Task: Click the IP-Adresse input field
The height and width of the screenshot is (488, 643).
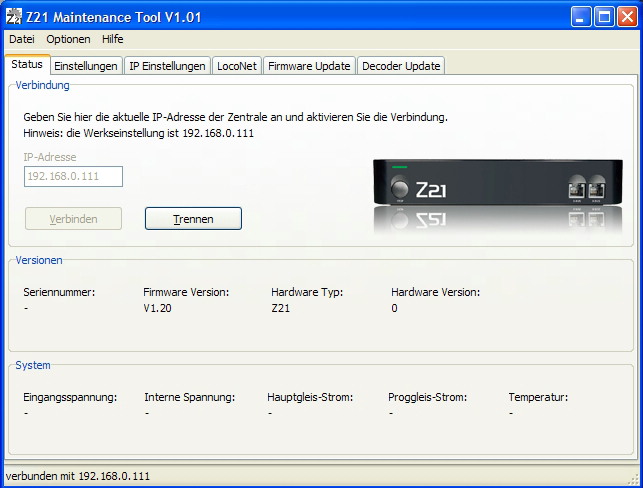Action: tap(73, 176)
